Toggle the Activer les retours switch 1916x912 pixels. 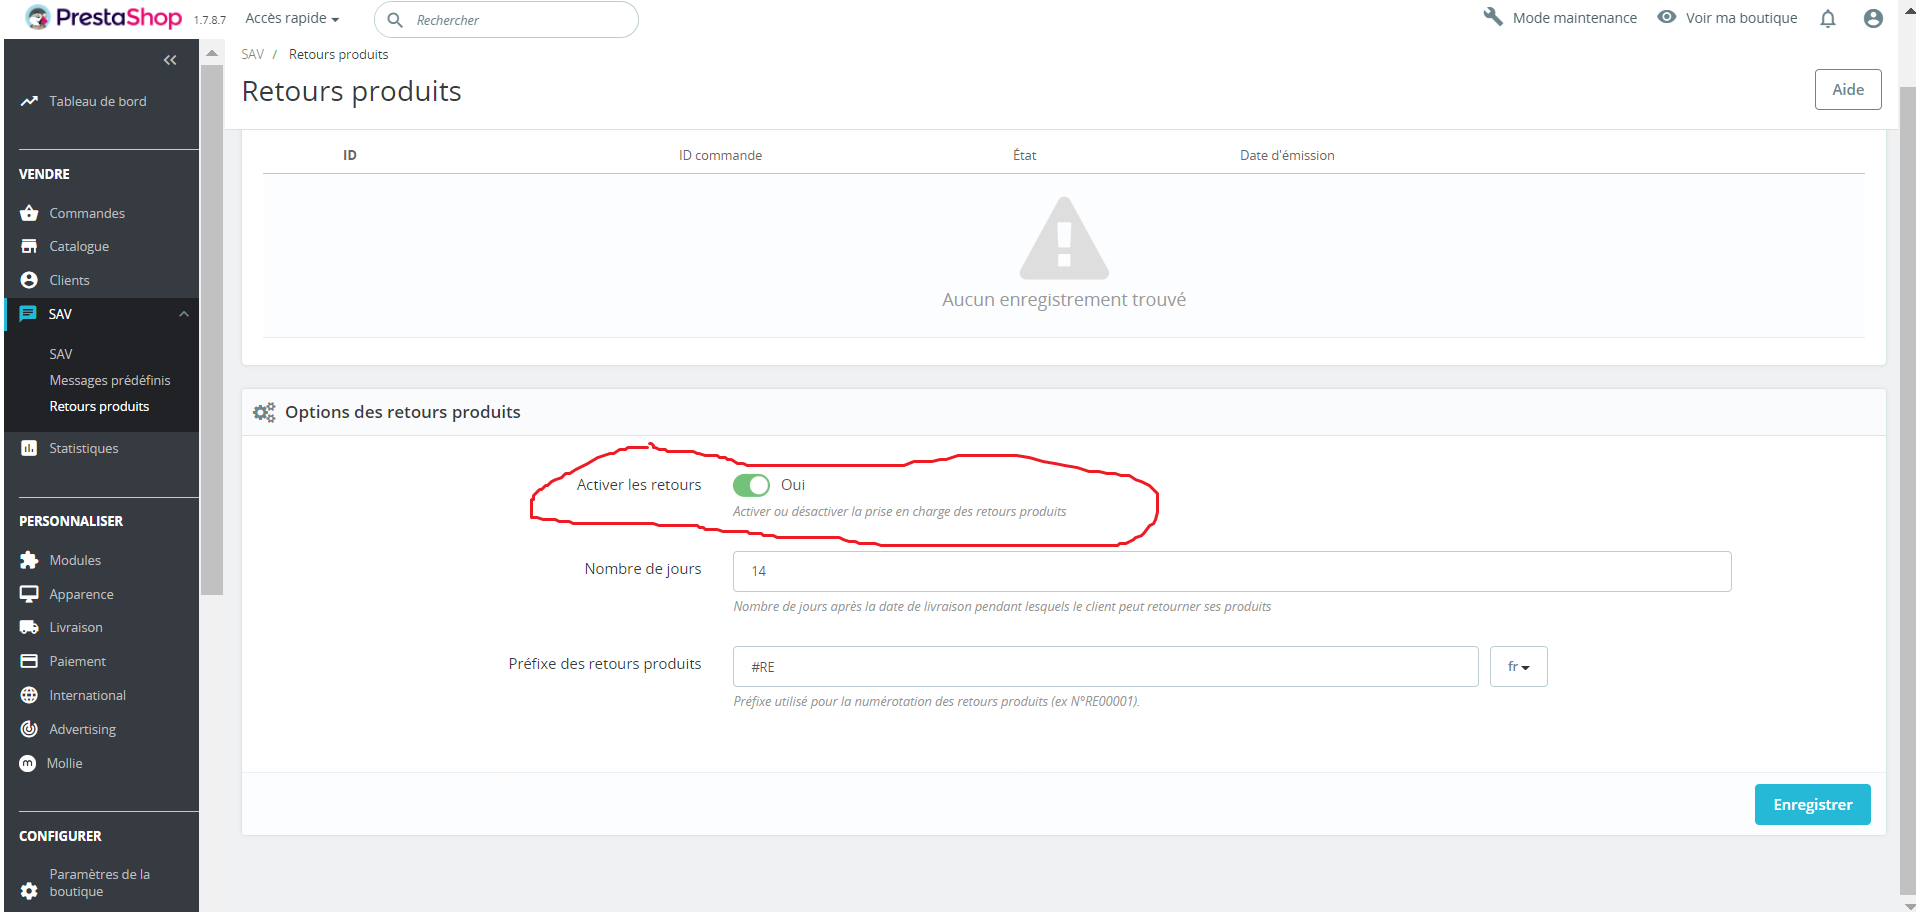751,485
